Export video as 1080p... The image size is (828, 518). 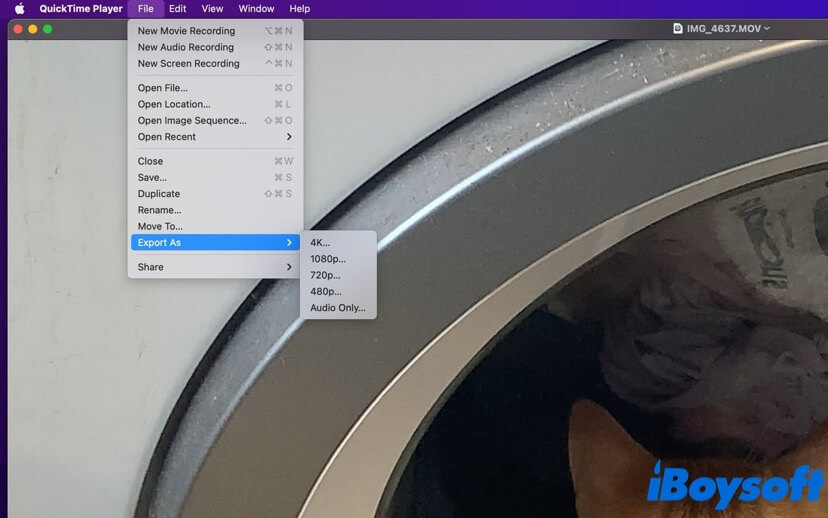327,259
